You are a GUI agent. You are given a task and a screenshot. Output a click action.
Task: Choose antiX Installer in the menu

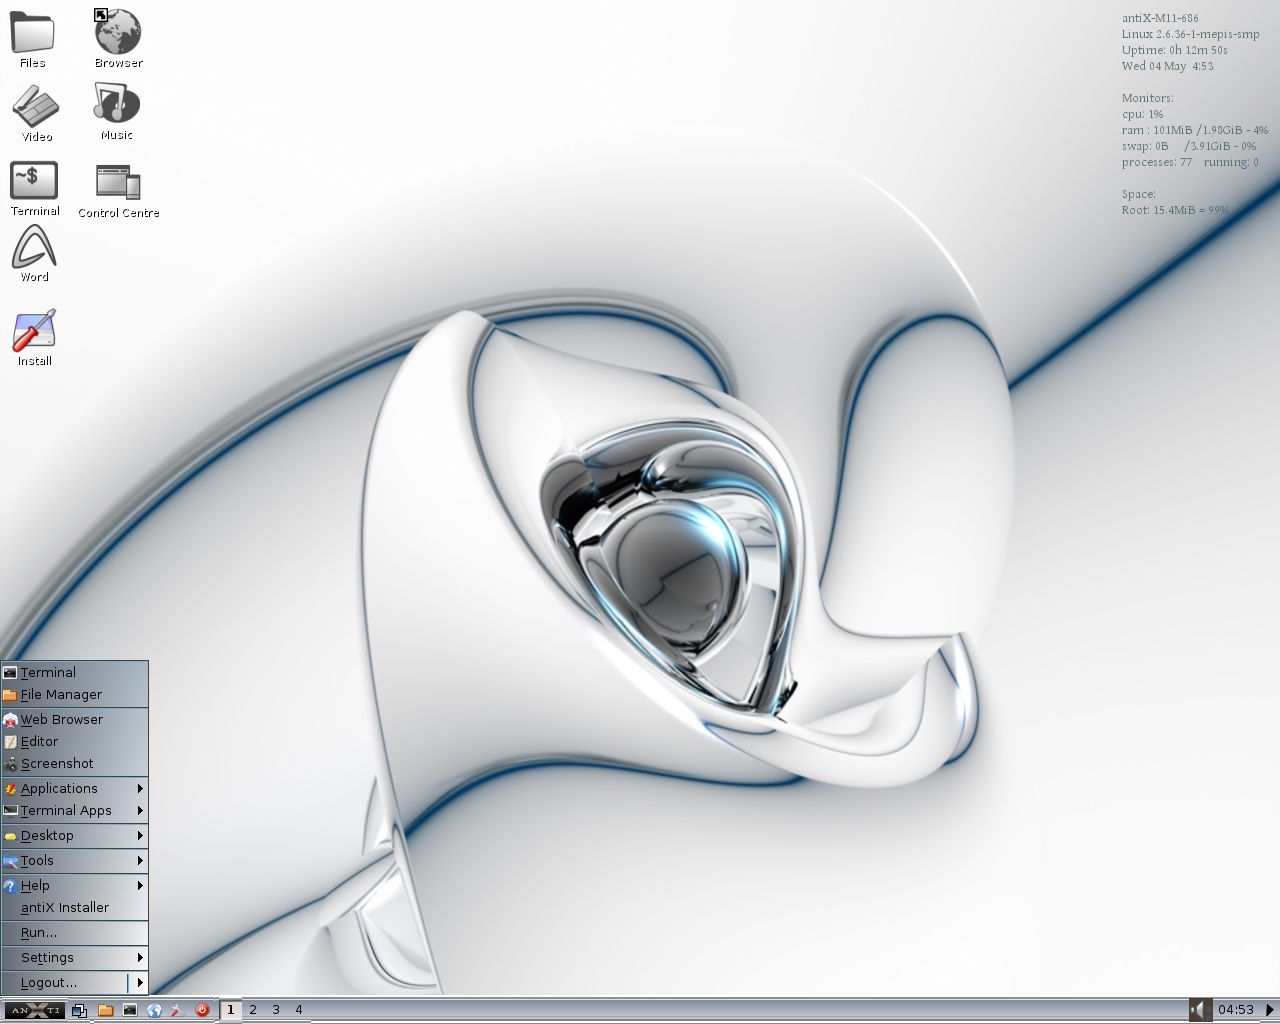[65, 908]
